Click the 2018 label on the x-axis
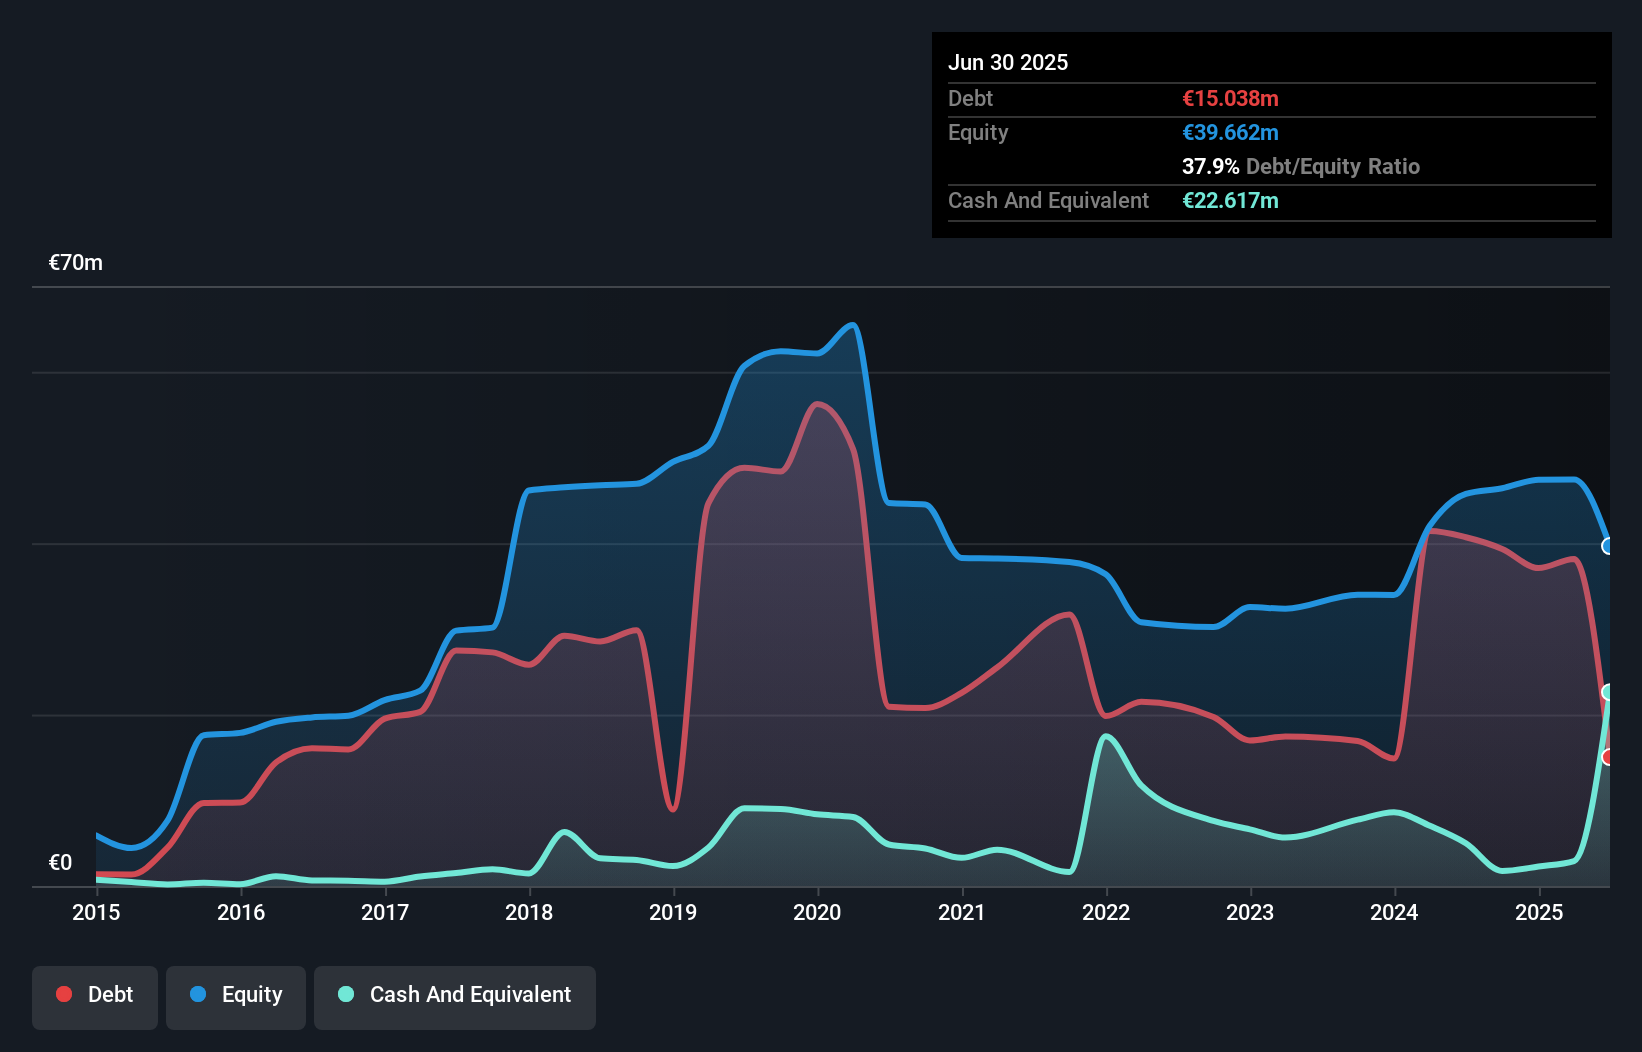Image resolution: width=1642 pixels, height=1052 pixels. coord(529,912)
